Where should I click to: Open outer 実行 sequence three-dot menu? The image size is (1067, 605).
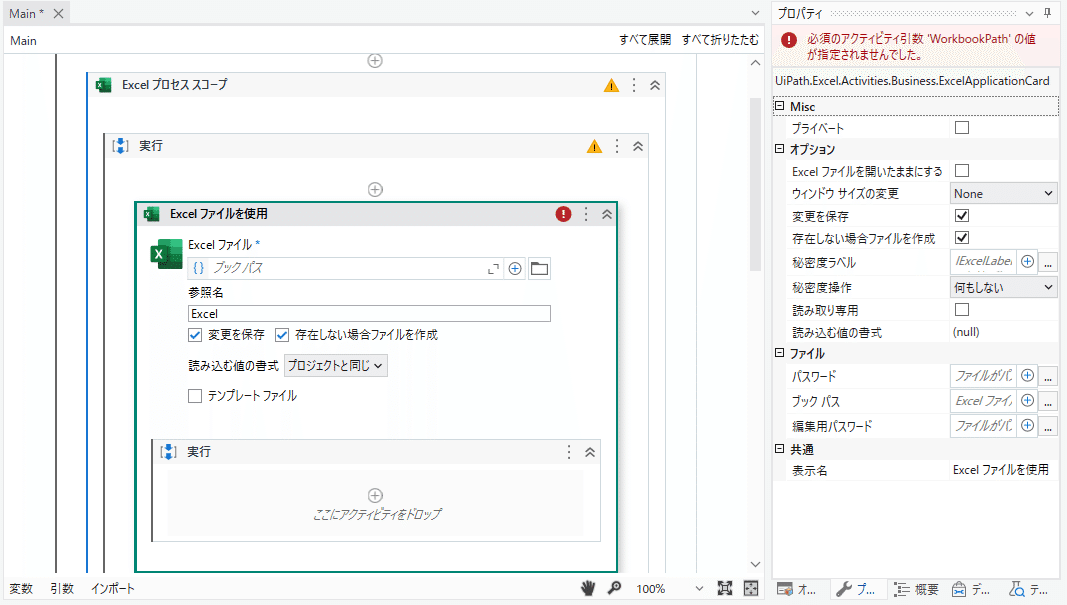click(617, 146)
